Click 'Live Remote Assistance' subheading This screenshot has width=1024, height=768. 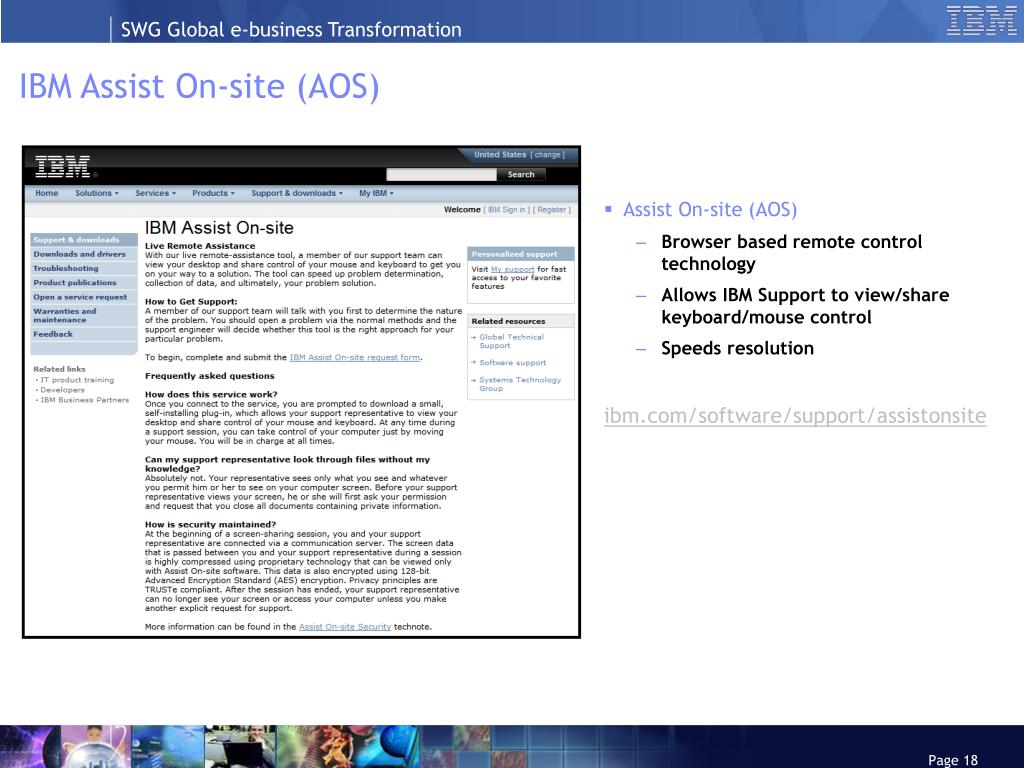point(200,246)
